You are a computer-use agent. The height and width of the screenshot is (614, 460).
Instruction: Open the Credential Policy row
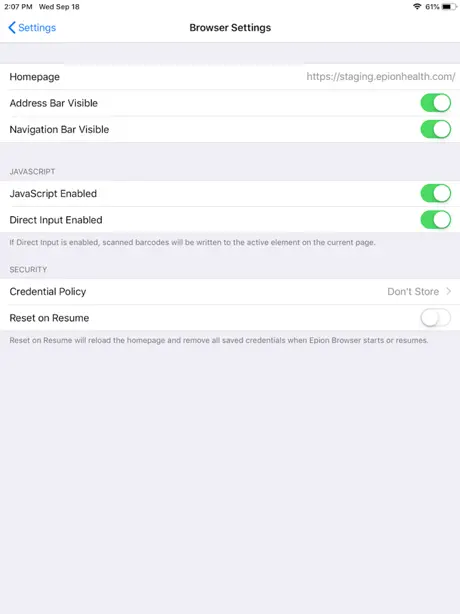tap(230, 291)
